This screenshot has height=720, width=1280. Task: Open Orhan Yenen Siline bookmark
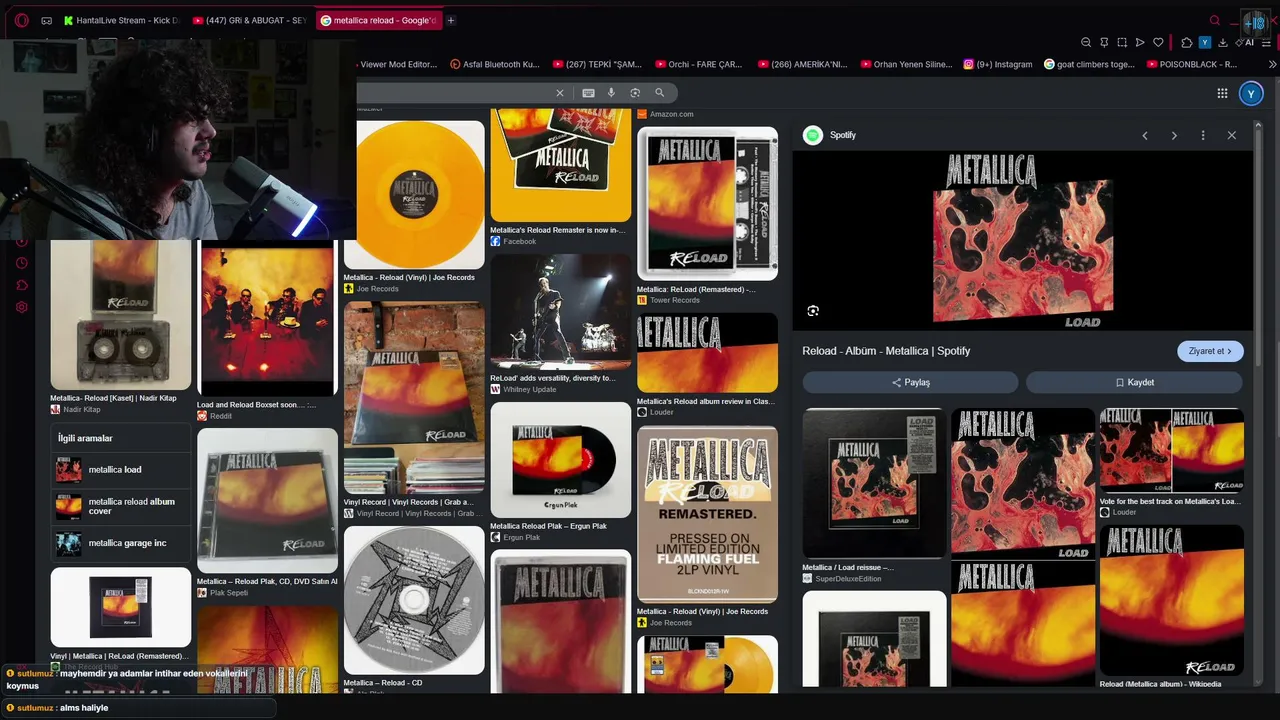tap(906, 64)
